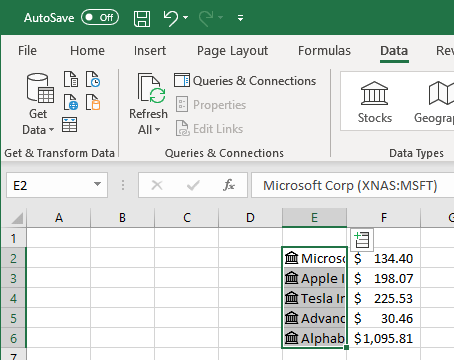Select the cell showing 30.46
Viewport: 454px width, 360px height.
click(384, 318)
